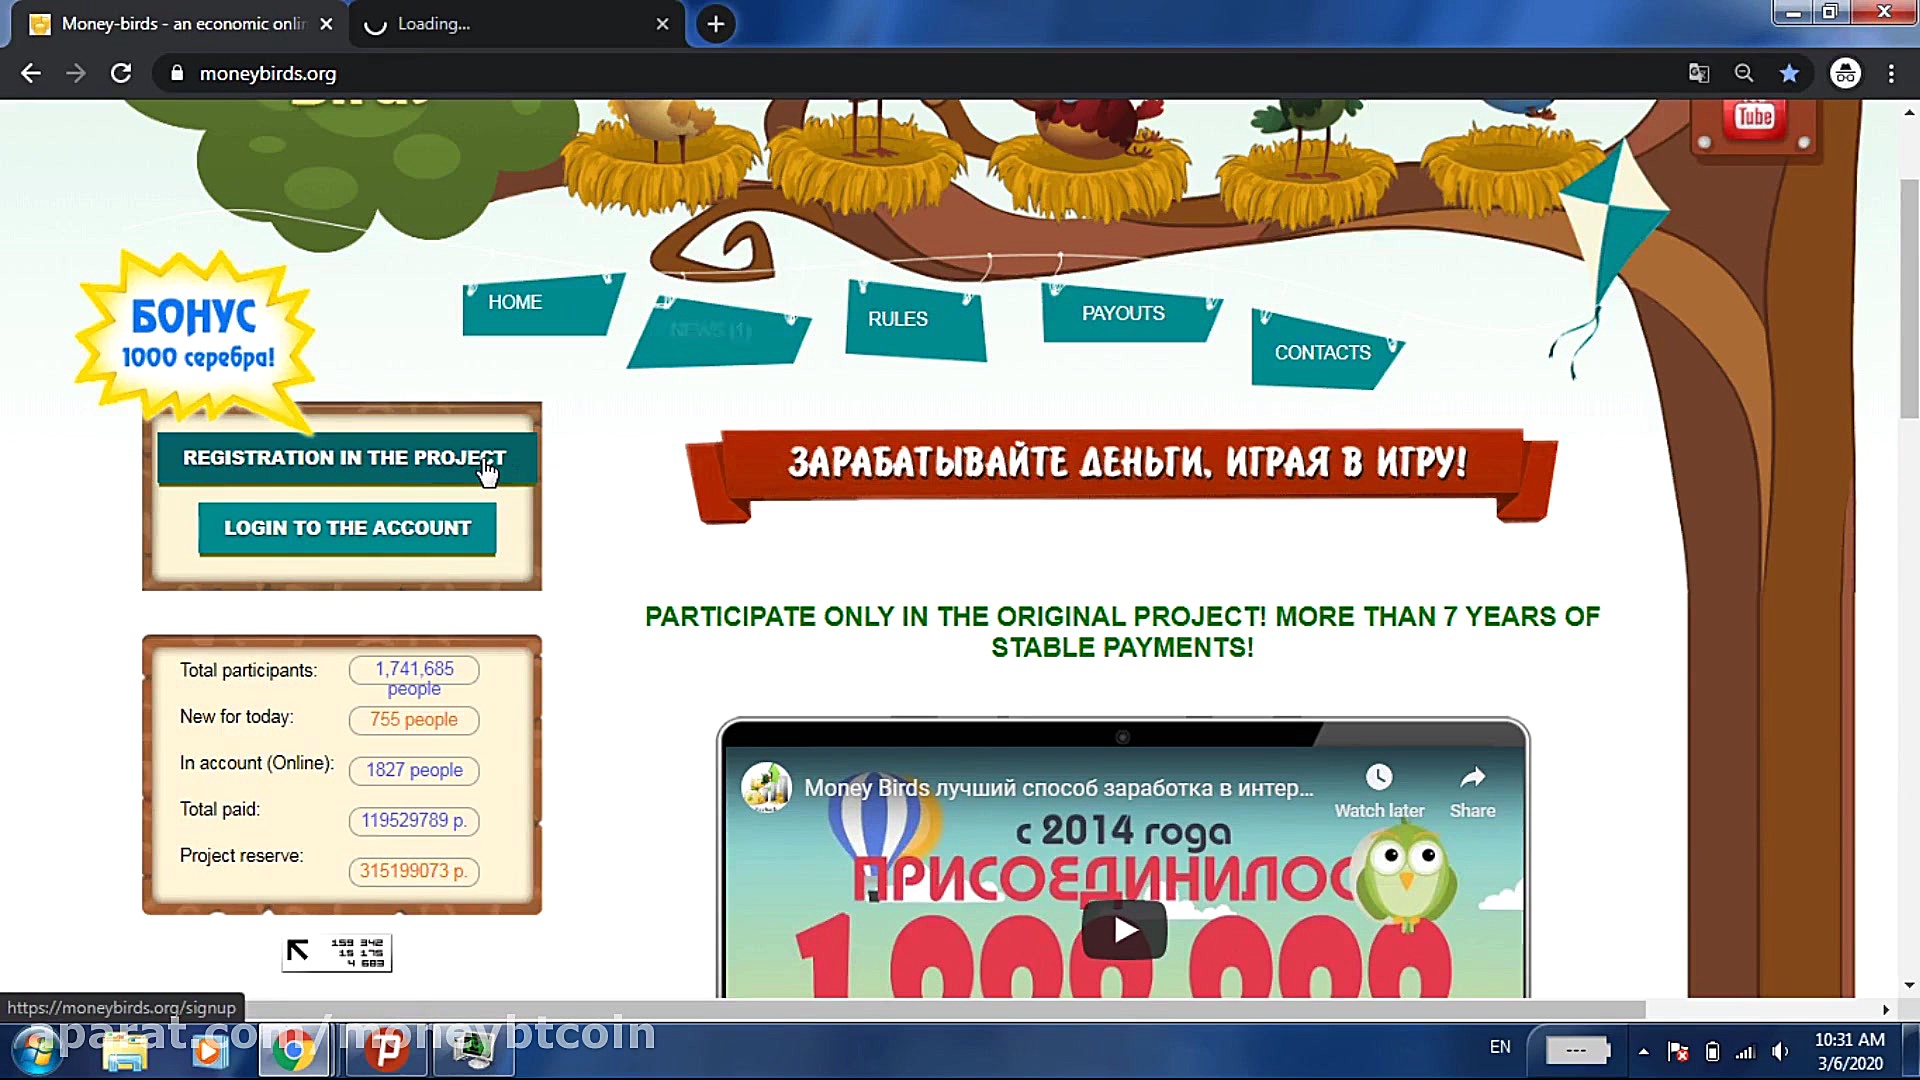Click the browser back arrow

pyautogui.click(x=31, y=73)
